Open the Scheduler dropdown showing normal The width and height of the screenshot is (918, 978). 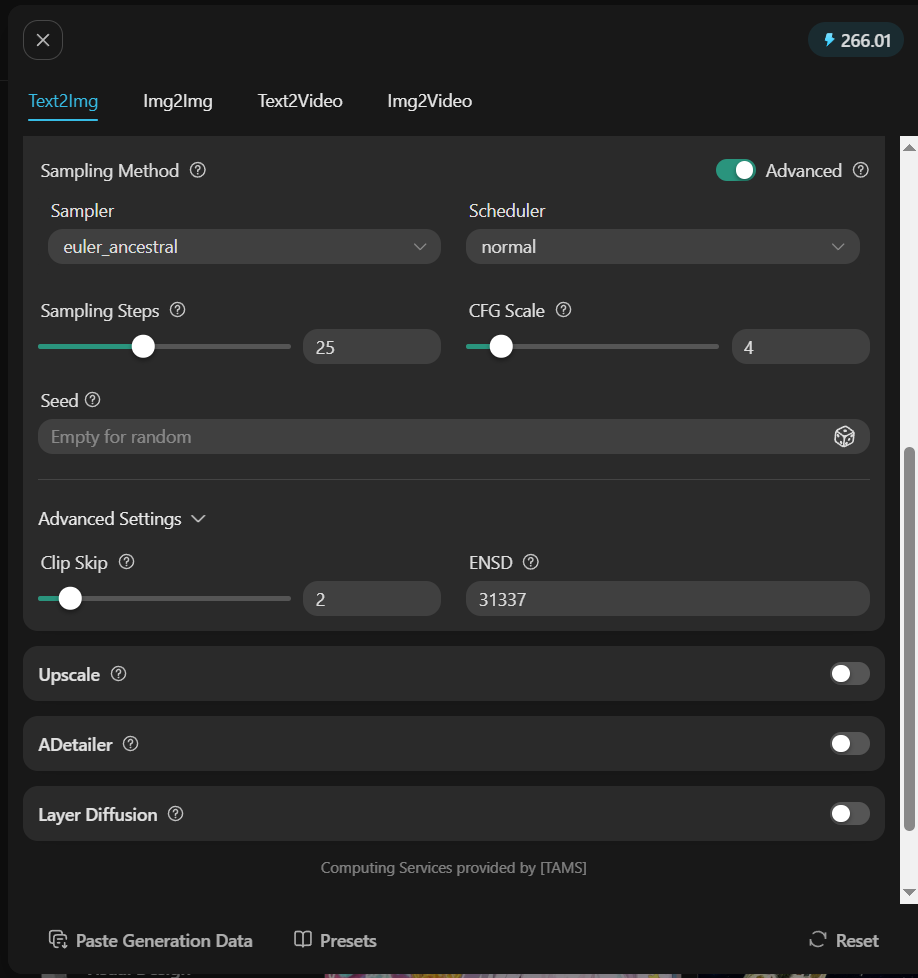click(663, 246)
